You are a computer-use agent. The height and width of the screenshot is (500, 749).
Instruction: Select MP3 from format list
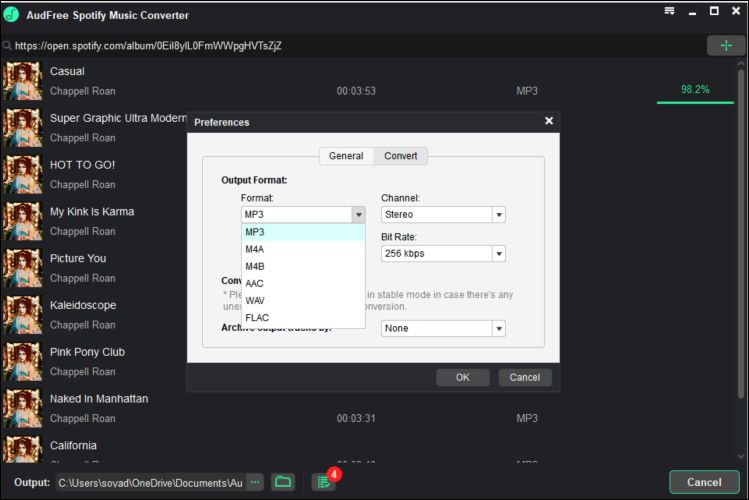coord(303,232)
